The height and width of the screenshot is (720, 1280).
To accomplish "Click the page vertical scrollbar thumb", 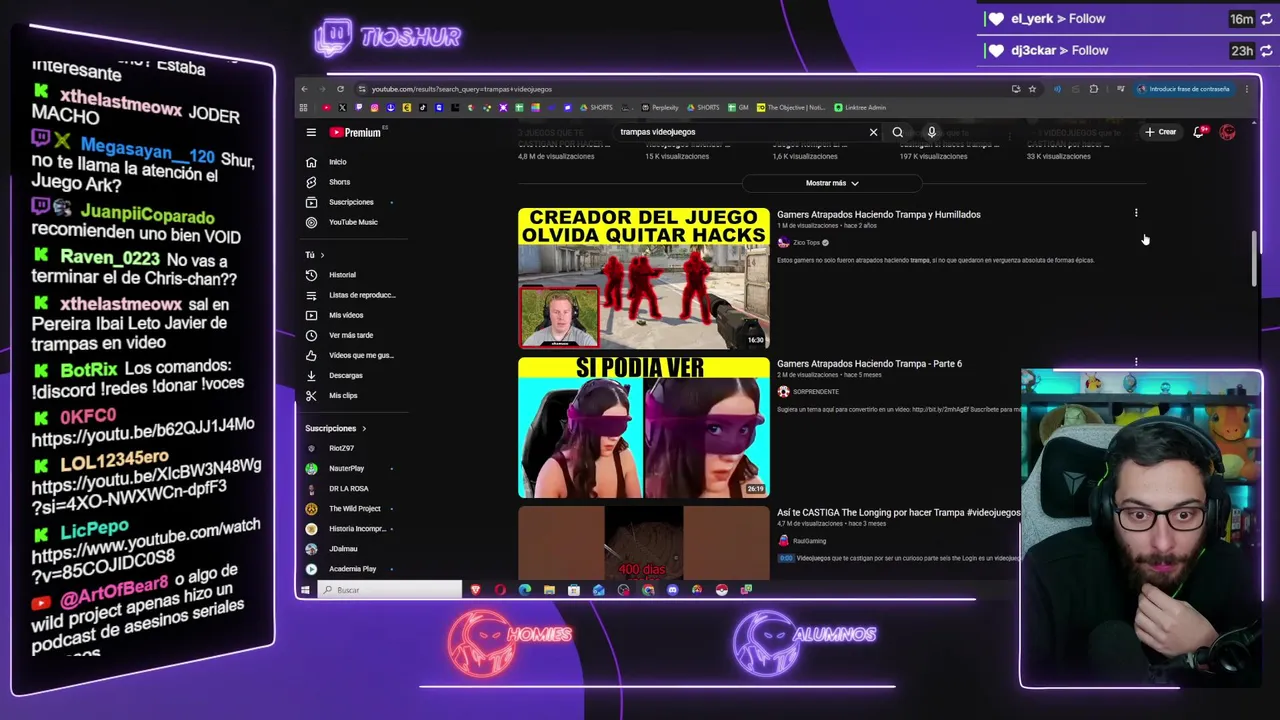I will point(1255,259).
